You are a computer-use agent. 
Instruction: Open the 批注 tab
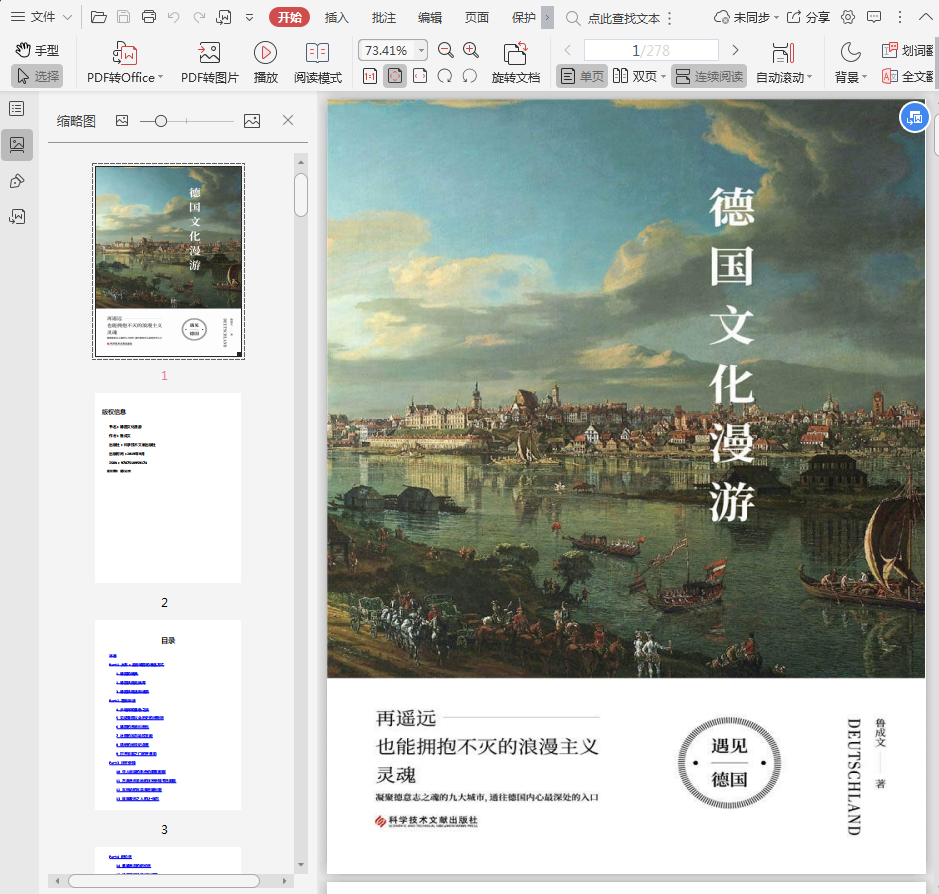click(383, 17)
